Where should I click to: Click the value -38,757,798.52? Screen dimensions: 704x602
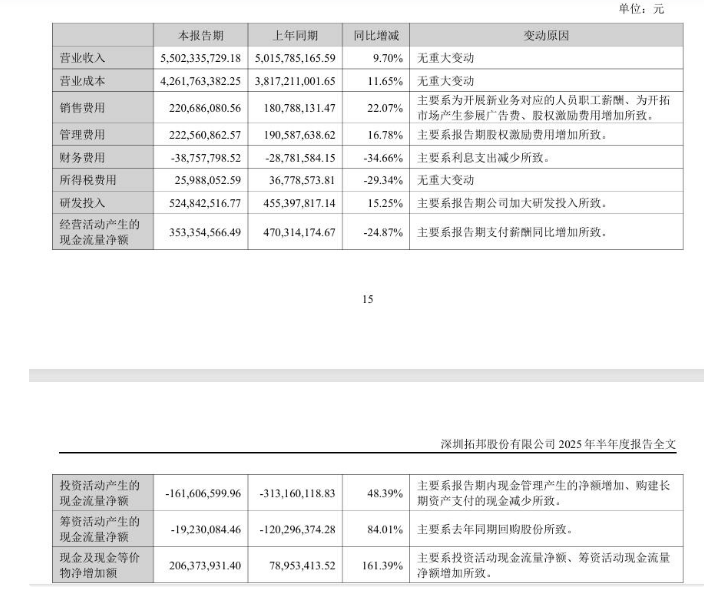point(206,158)
